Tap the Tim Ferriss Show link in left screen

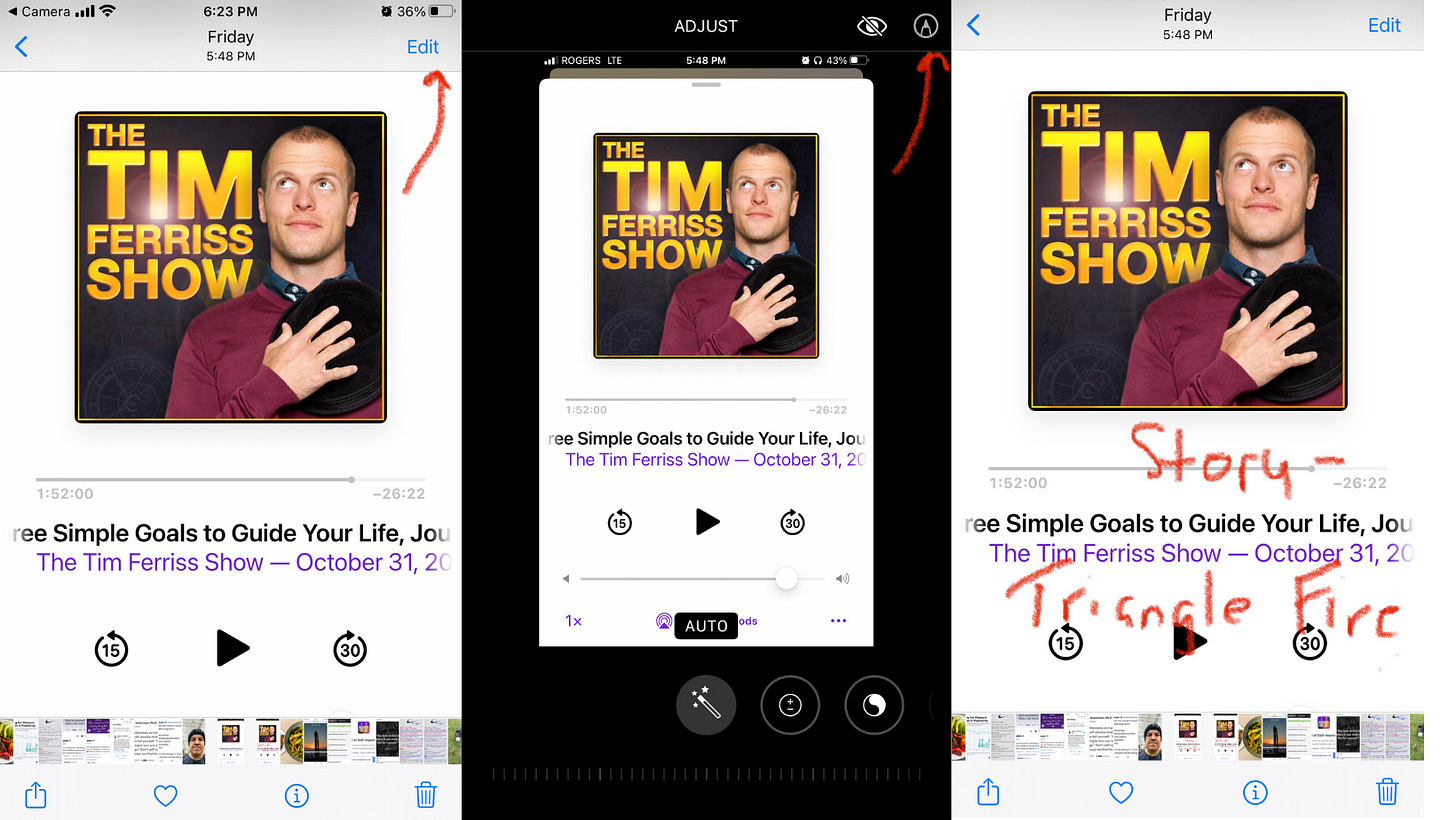click(244, 562)
